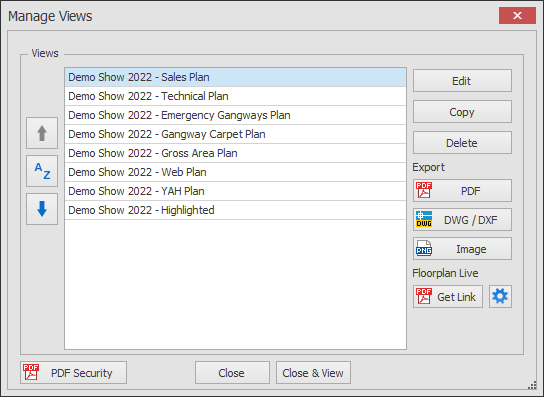Export view as DWG / DXF
The width and height of the screenshot is (544, 397).
coord(462,220)
